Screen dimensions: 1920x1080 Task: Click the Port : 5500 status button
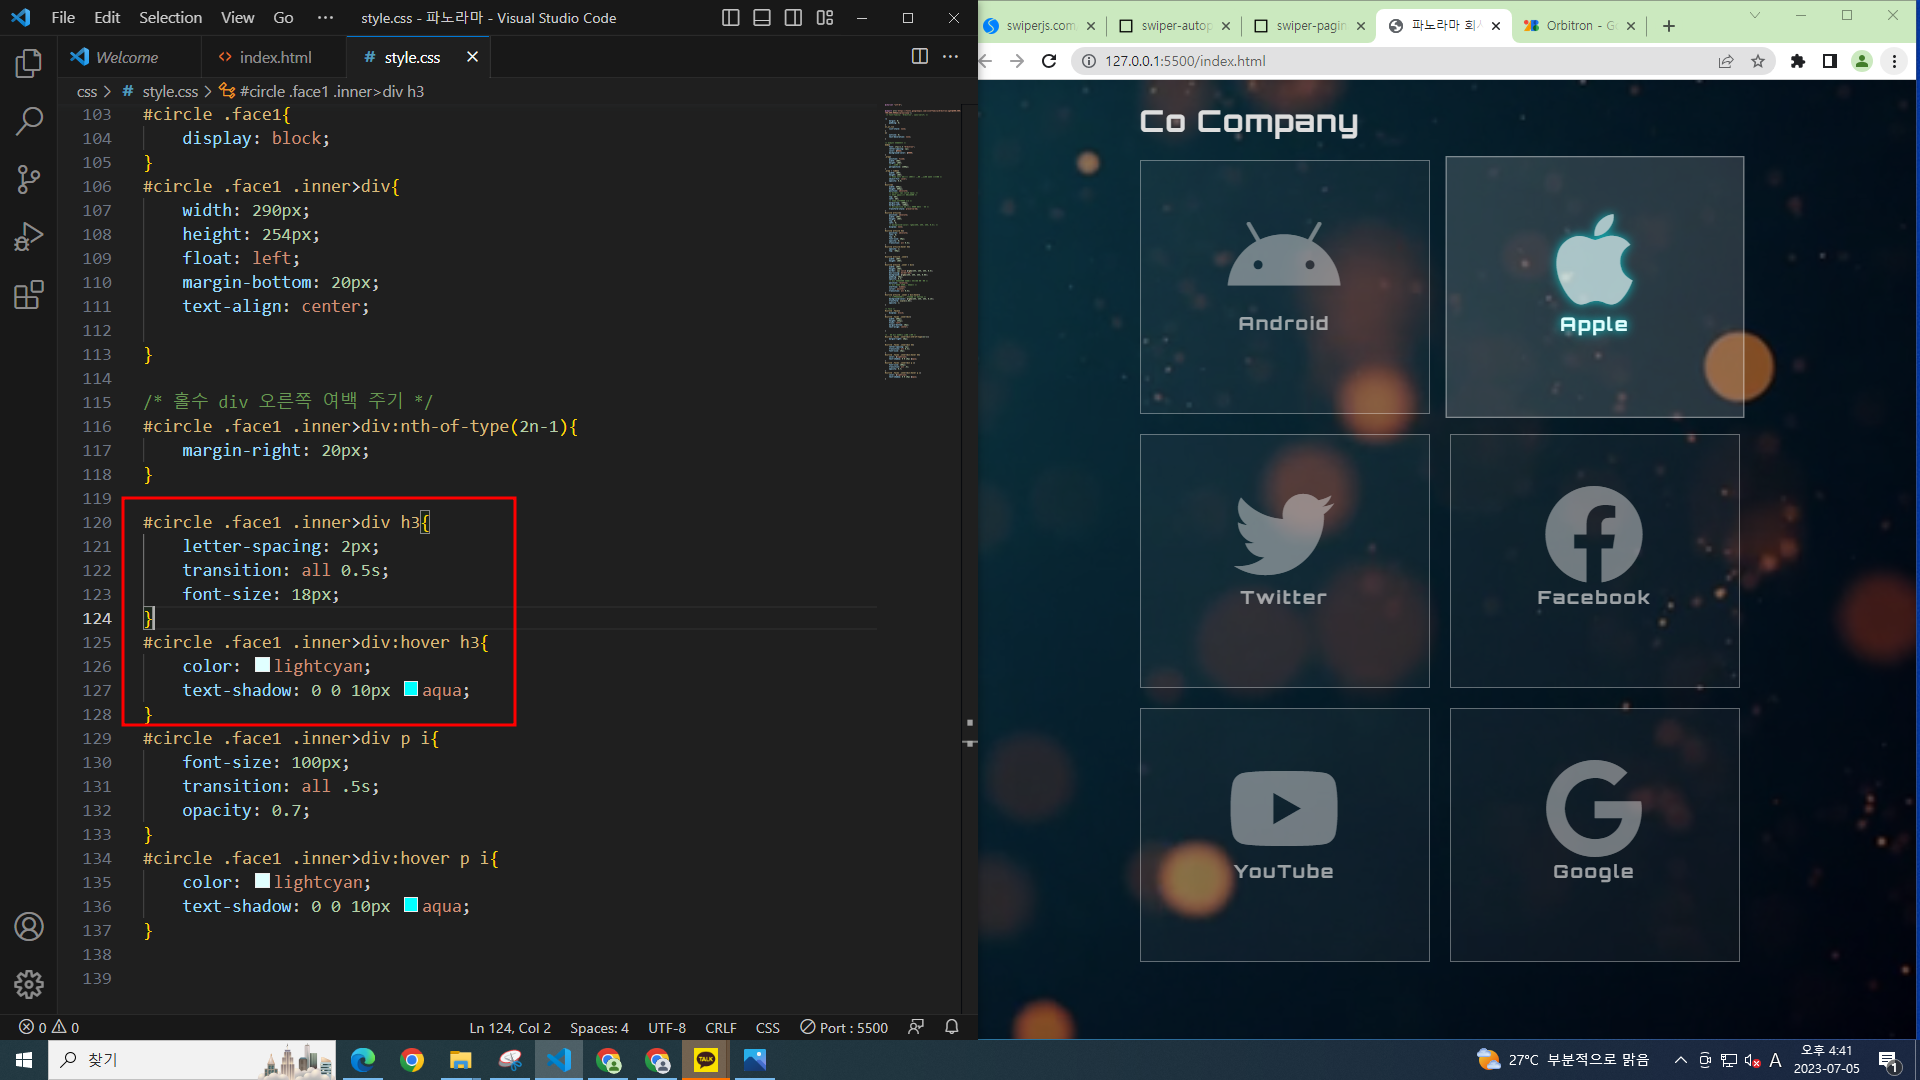(844, 1028)
